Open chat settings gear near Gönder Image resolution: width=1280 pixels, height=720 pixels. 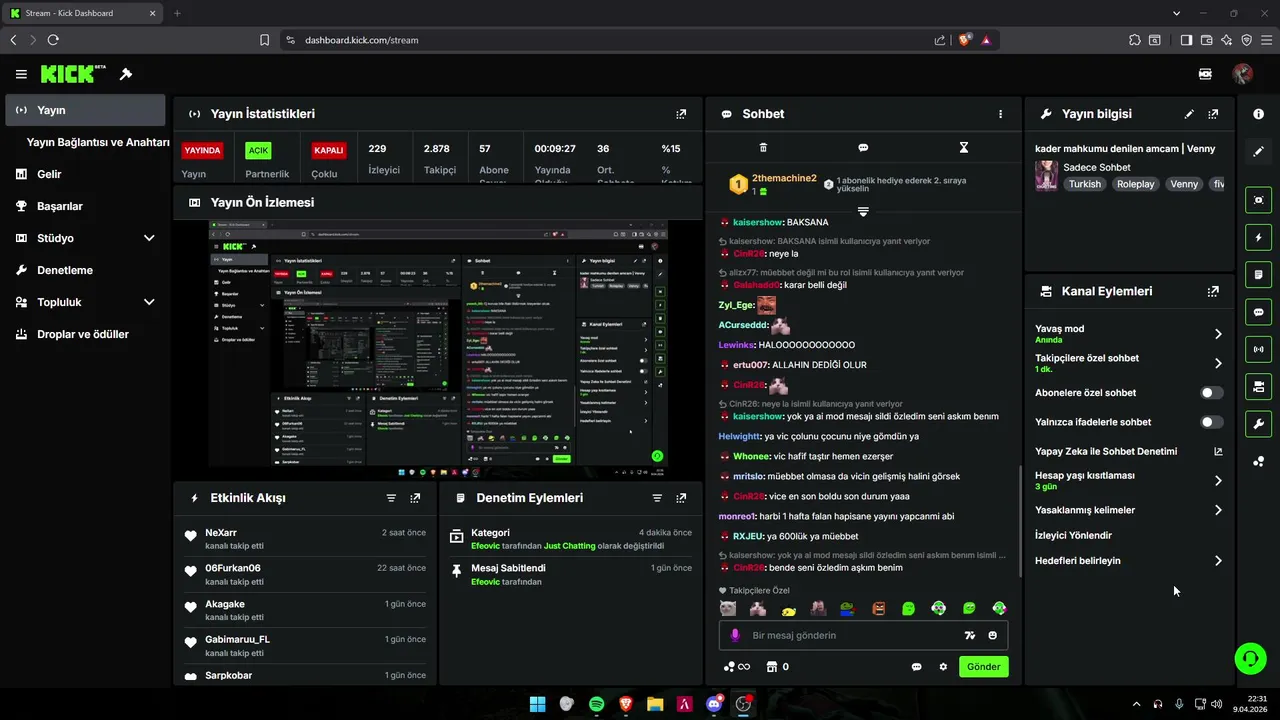(942, 666)
